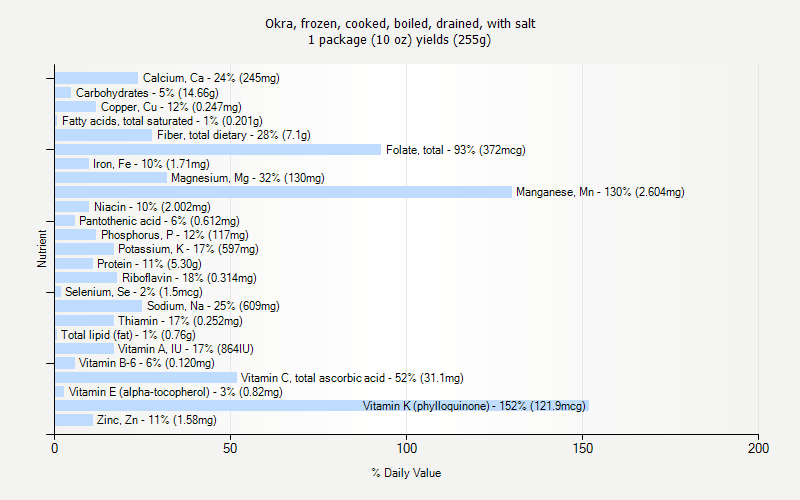The image size is (800, 500).
Task: Select the Carbohydrates label
Action: pos(147,93)
